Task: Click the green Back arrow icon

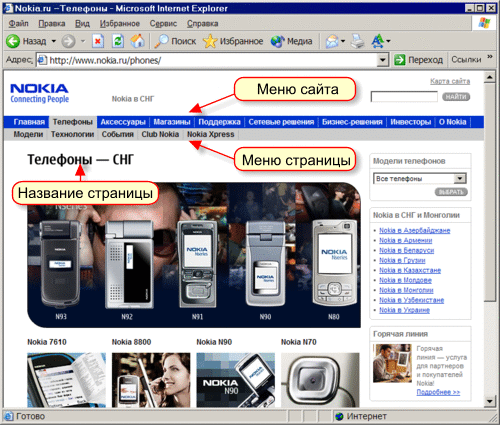Action: click(x=13, y=41)
